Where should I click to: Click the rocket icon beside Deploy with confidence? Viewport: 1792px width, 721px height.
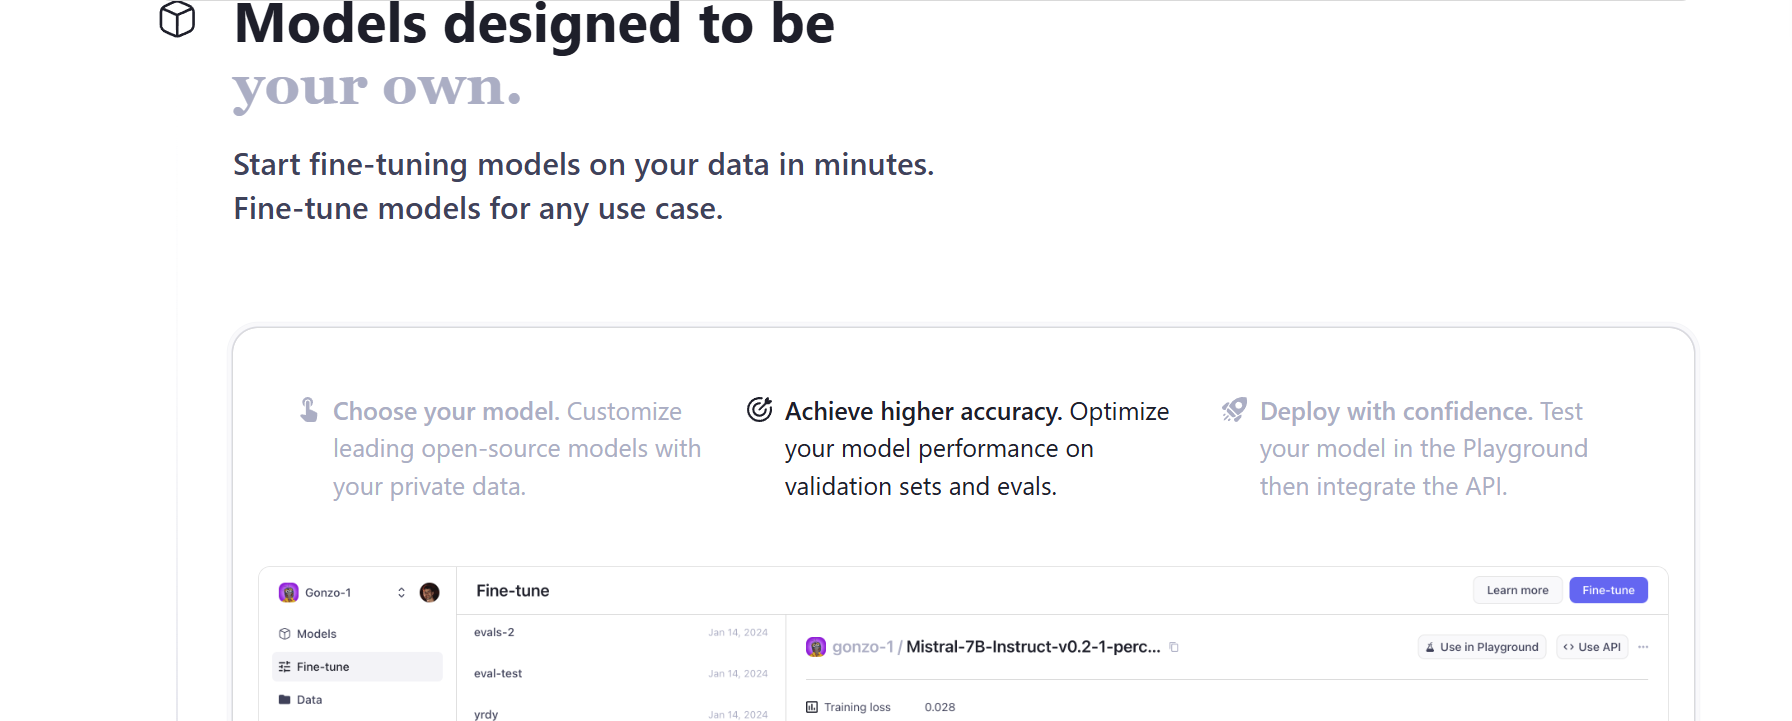(x=1234, y=409)
